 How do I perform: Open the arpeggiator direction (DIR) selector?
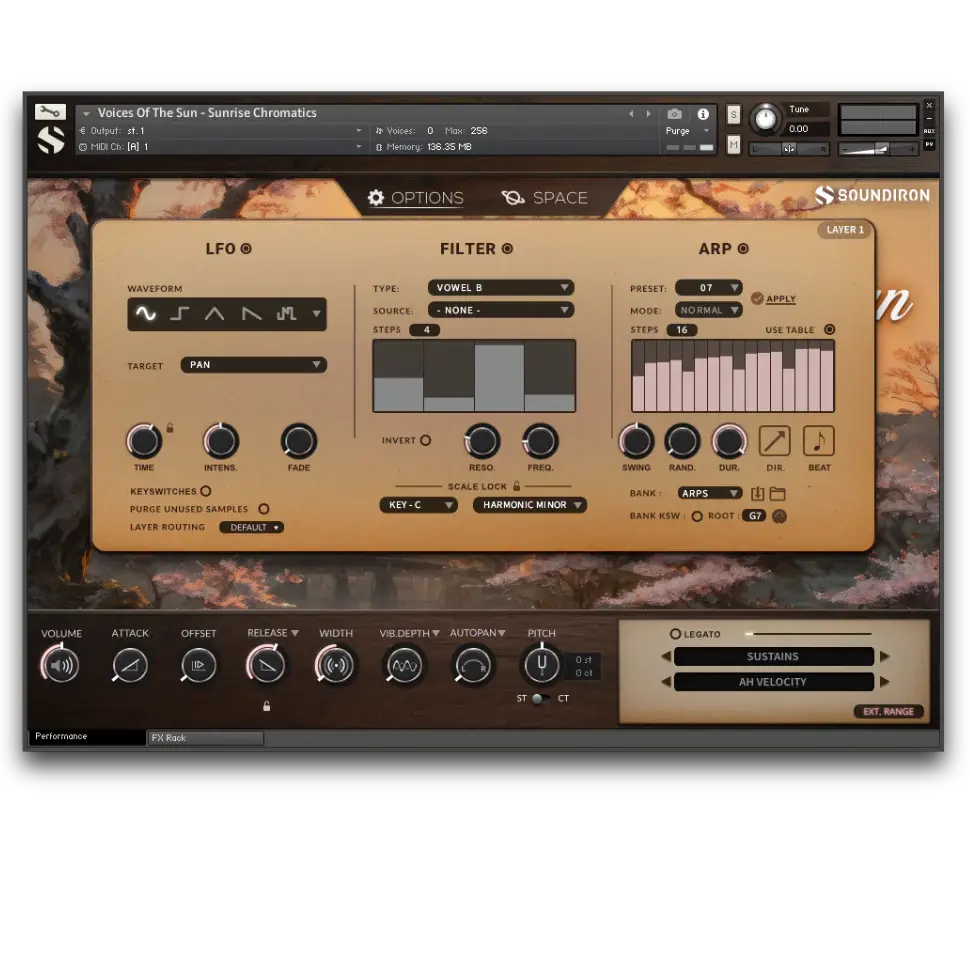[774, 443]
